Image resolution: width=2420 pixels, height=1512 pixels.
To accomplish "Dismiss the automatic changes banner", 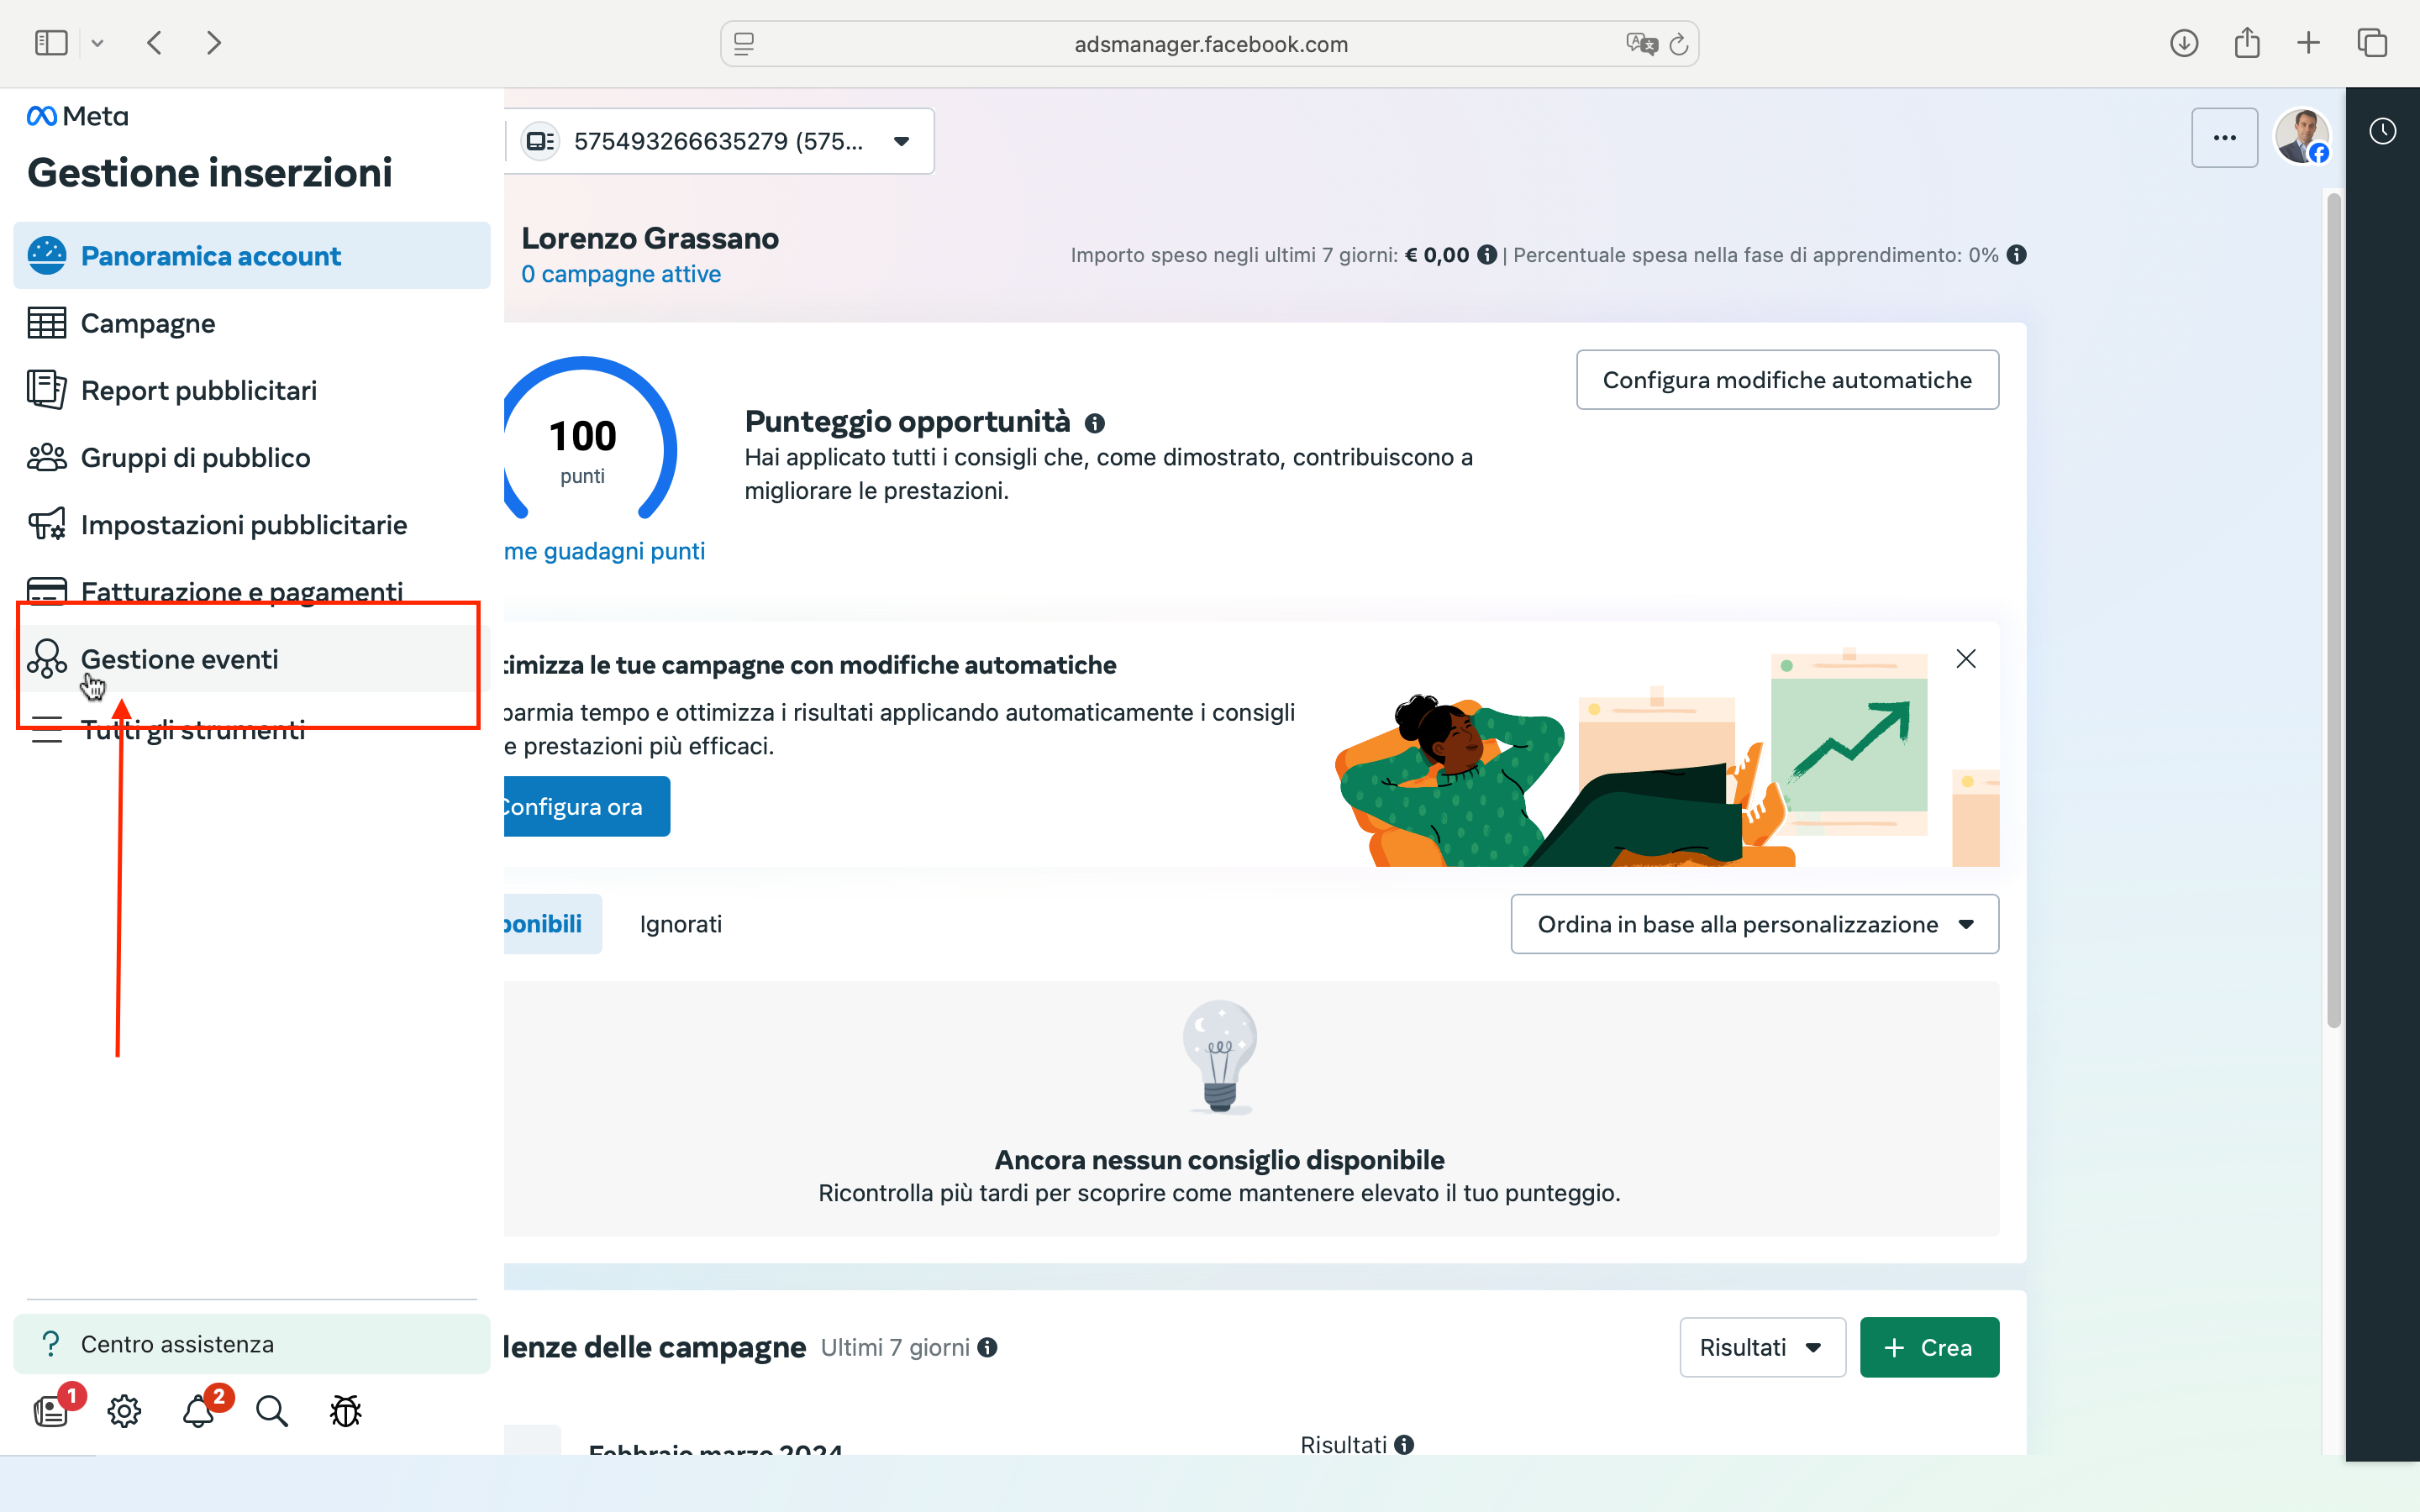I will tap(1965, 658).
